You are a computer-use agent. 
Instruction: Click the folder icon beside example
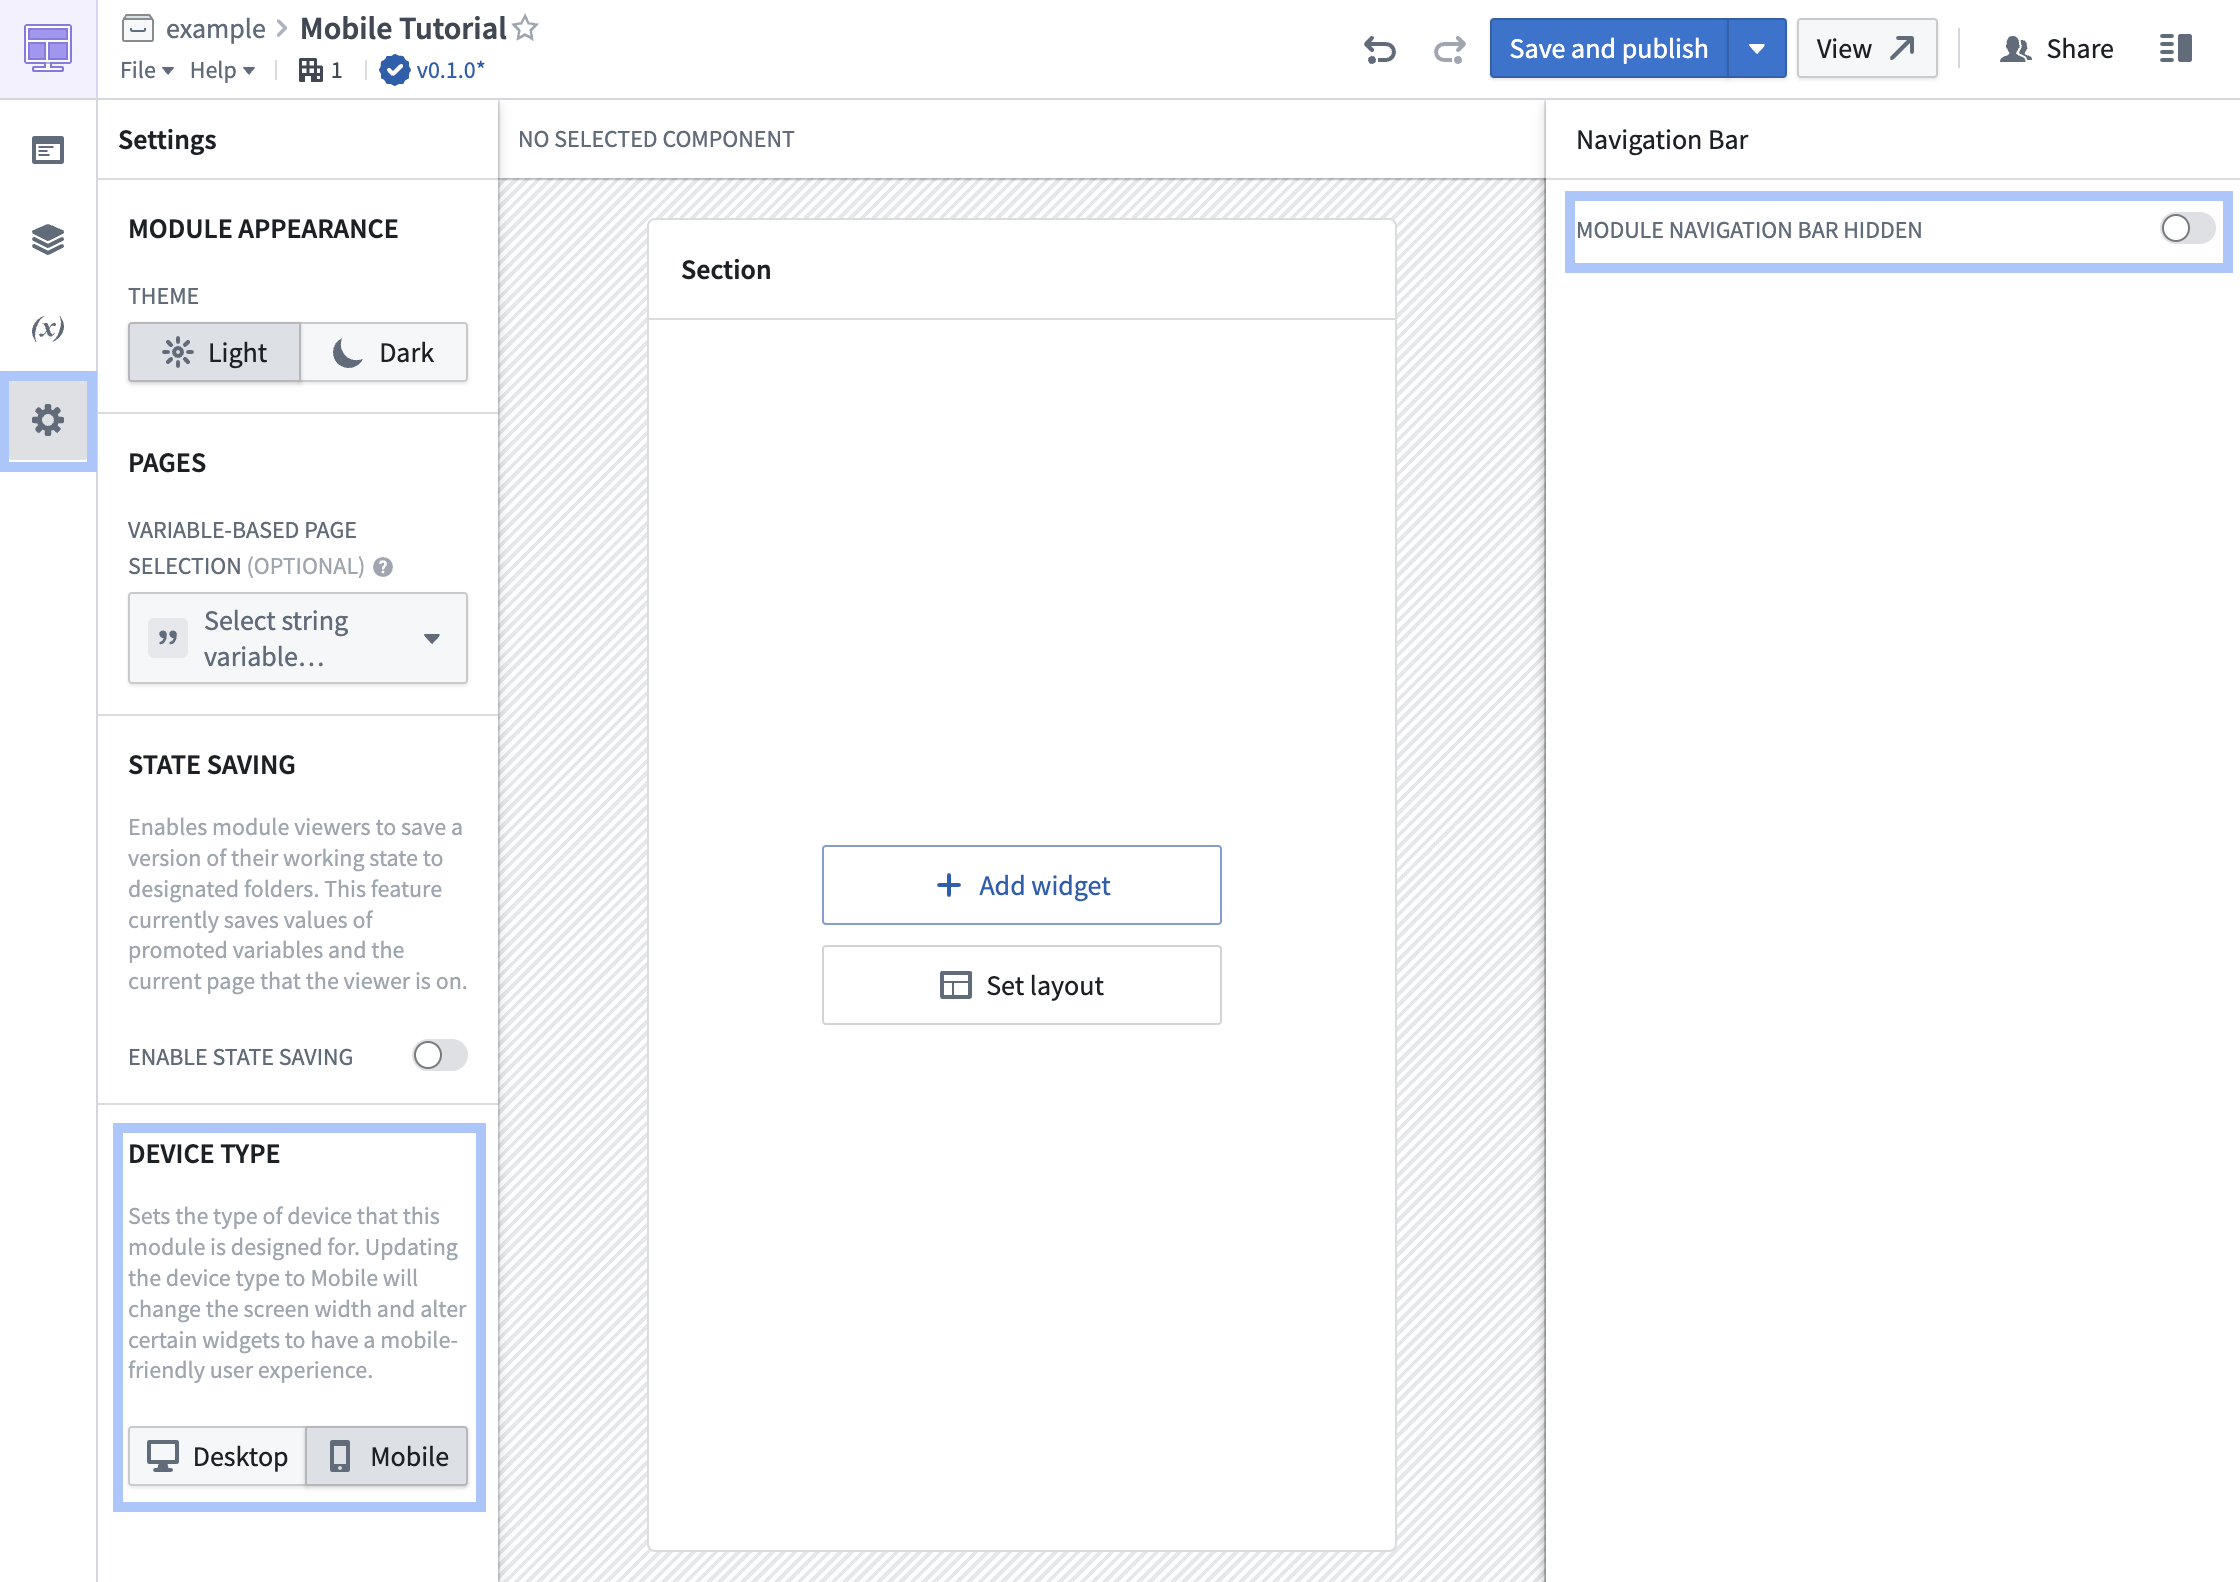coord(138,28)
